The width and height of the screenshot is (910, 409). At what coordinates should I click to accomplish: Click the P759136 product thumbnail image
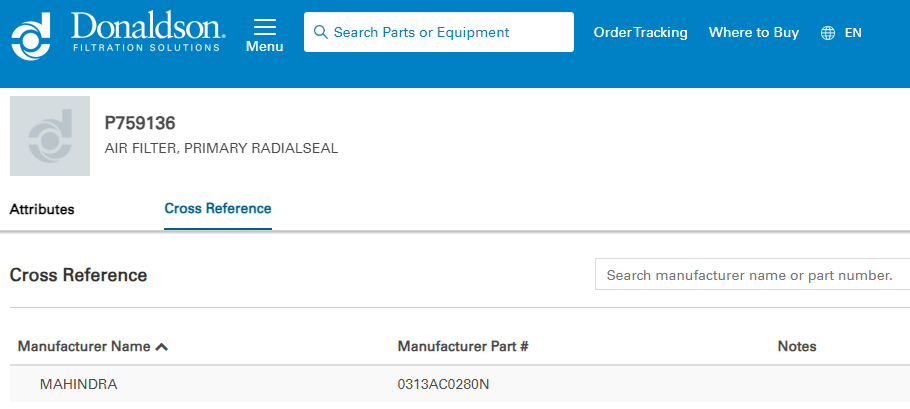tap(50, 136)
